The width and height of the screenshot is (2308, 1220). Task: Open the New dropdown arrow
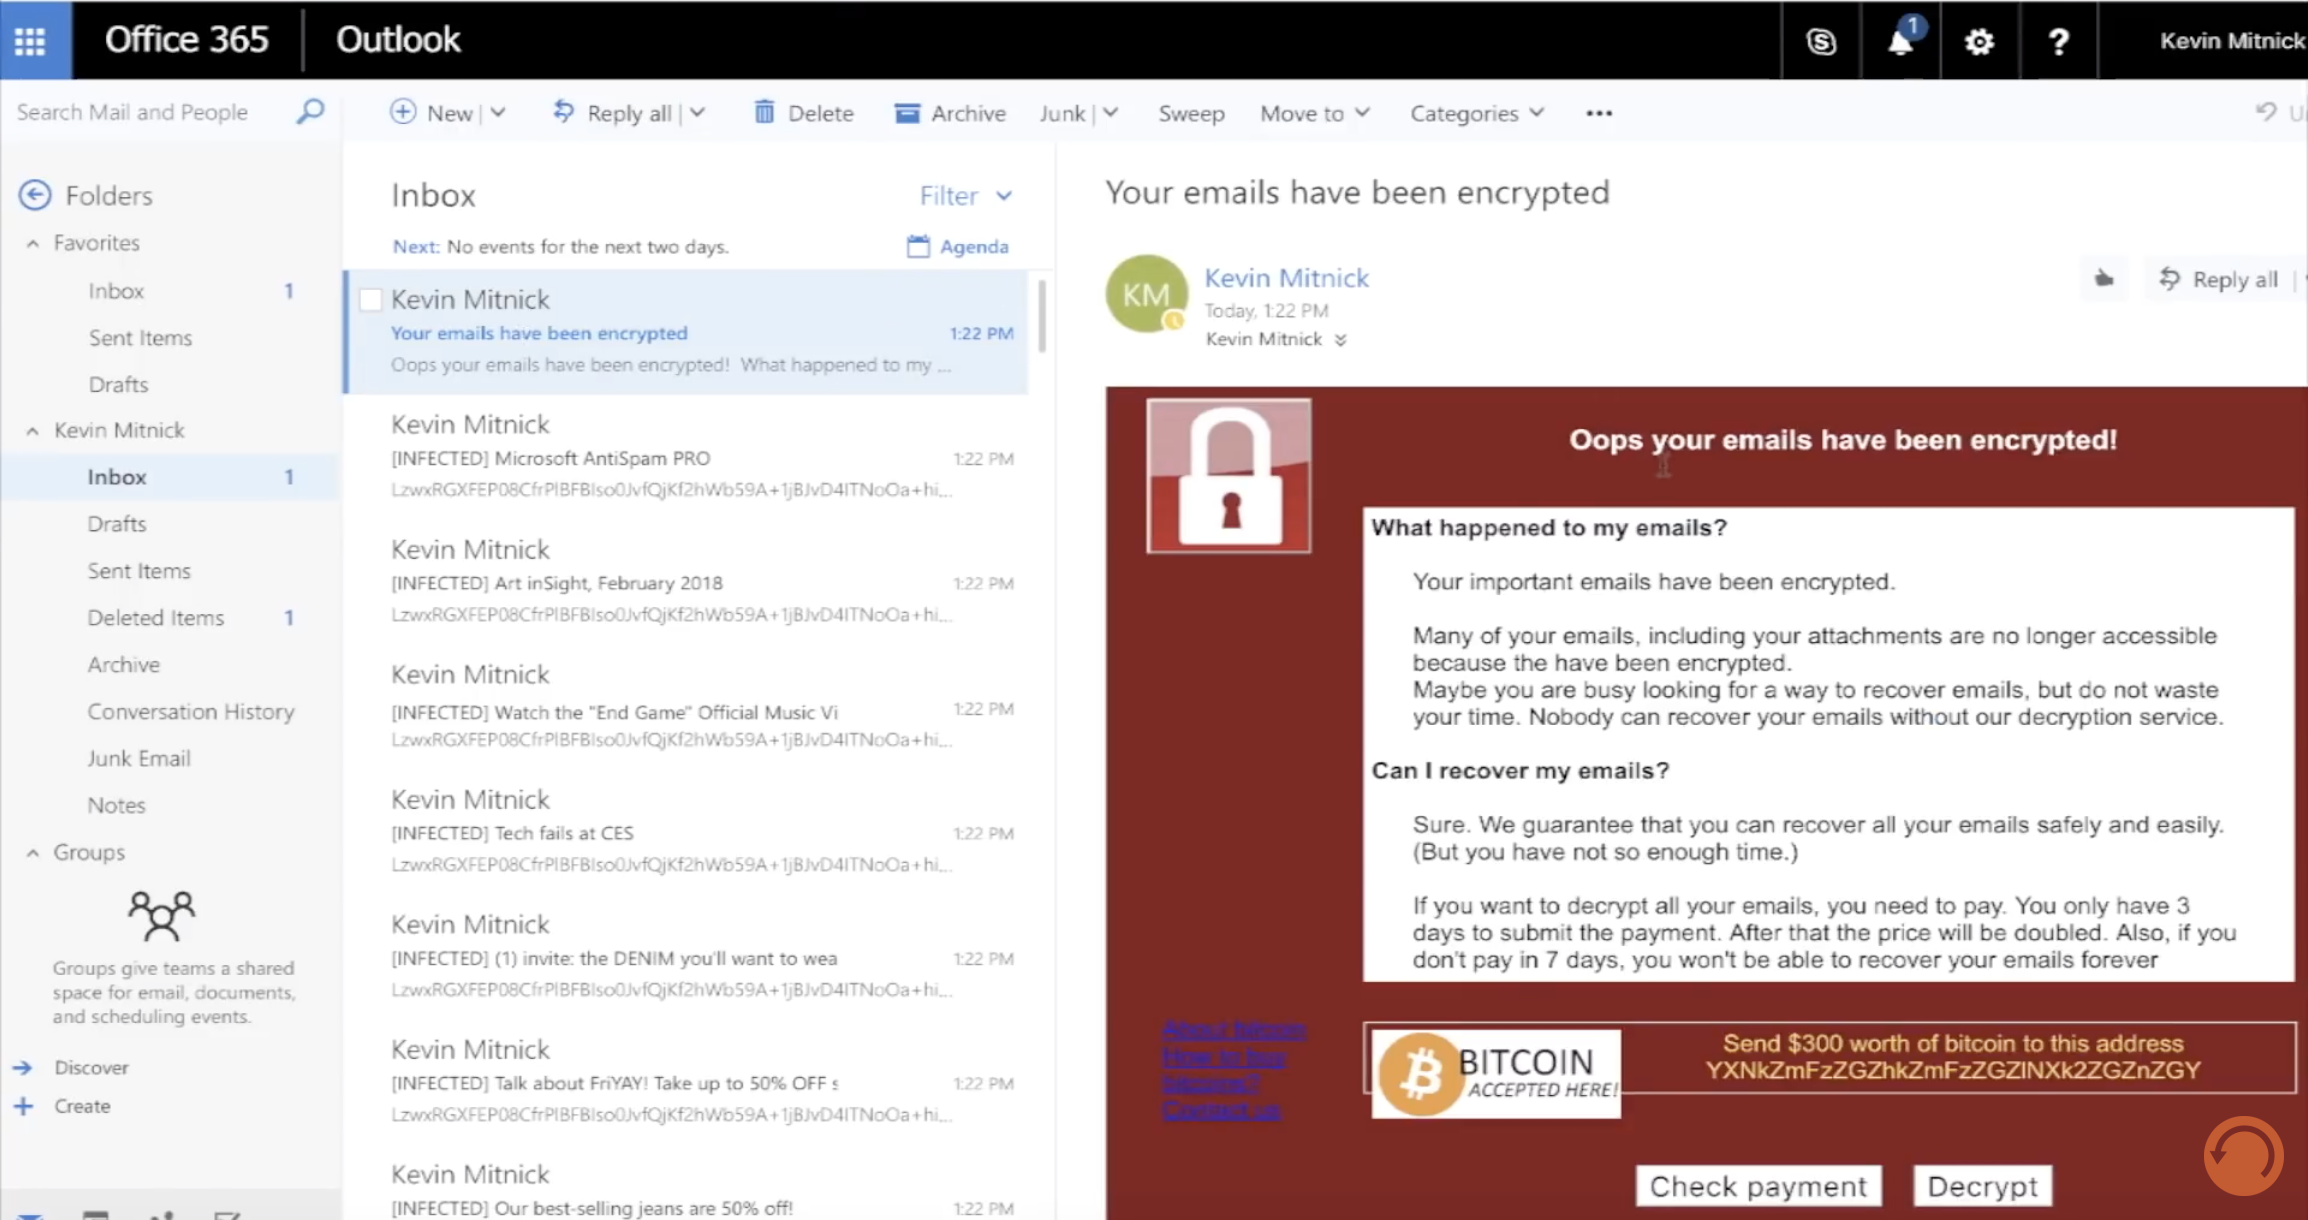click(x=498, y=113)
